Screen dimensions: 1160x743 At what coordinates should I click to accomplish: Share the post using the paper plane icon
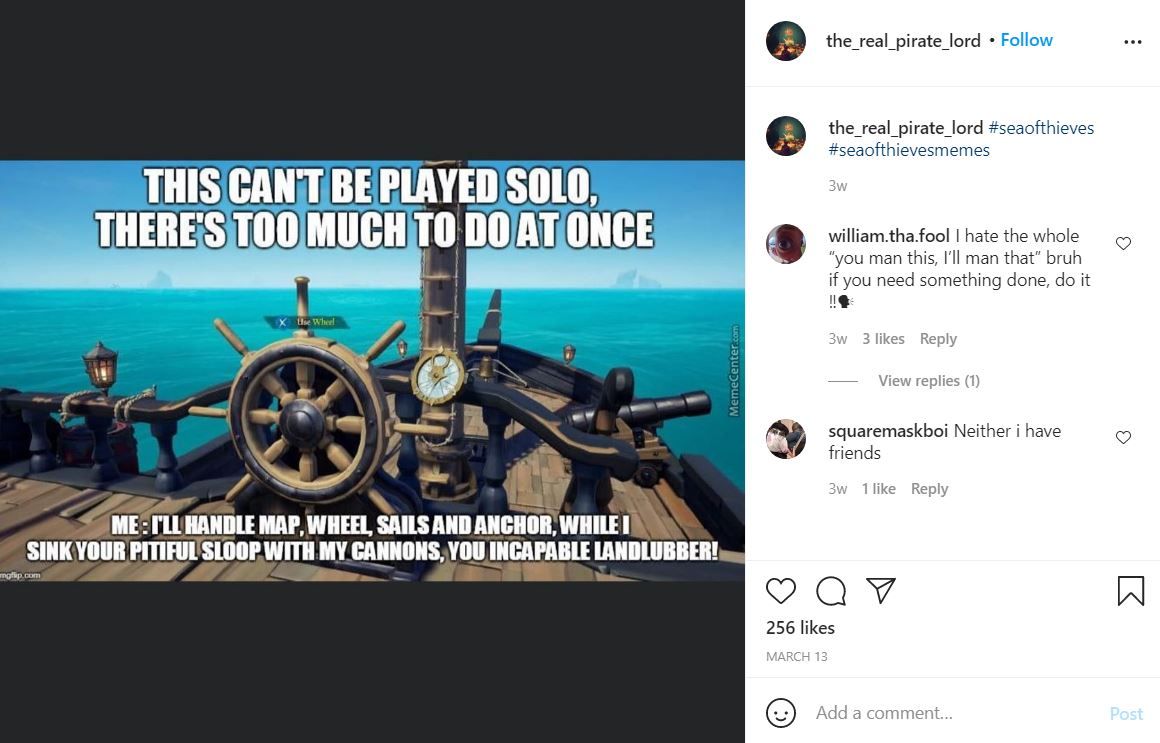click(880, 591)
